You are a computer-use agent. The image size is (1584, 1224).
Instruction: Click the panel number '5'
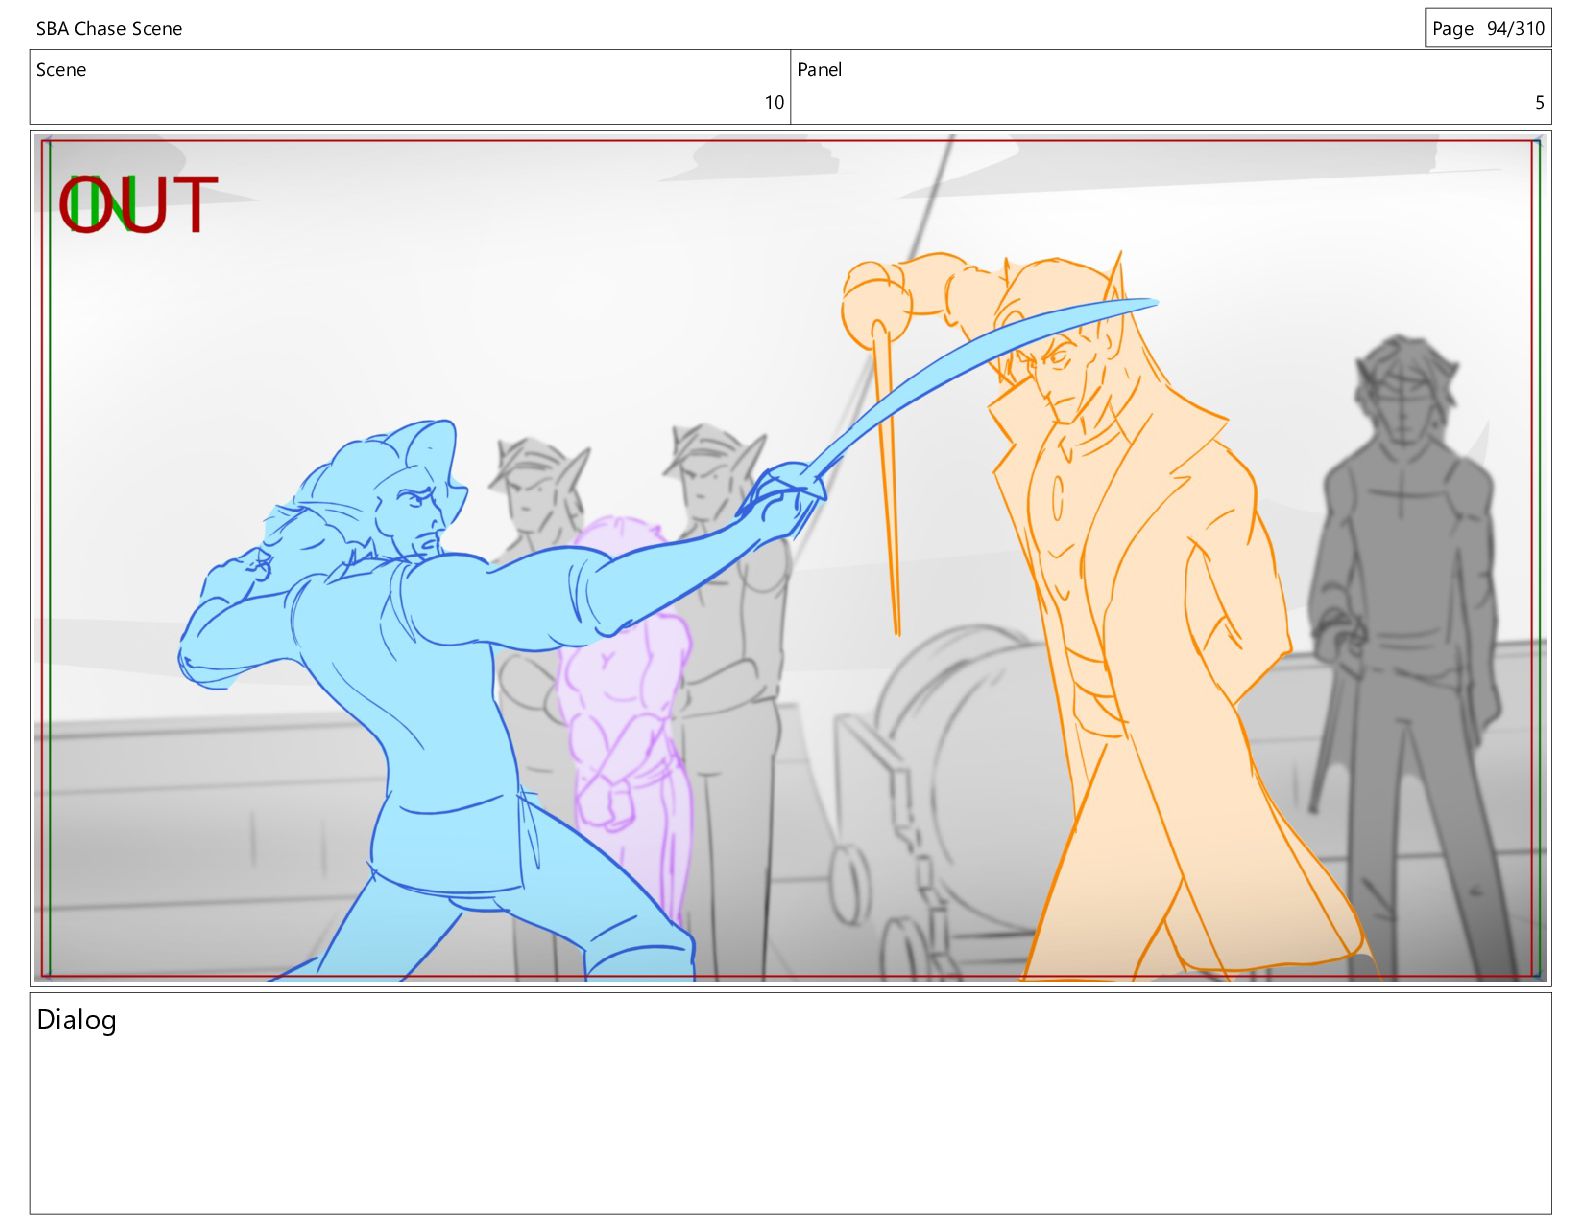(1539, 102)
